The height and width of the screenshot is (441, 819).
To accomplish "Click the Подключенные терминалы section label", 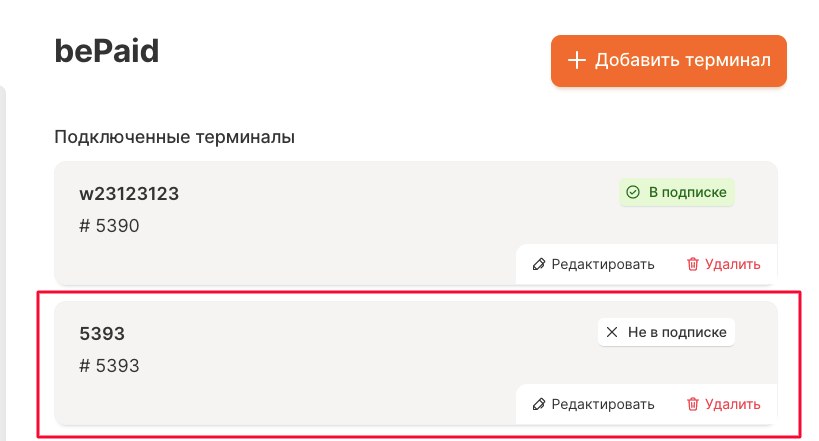I will pos(174,137).
